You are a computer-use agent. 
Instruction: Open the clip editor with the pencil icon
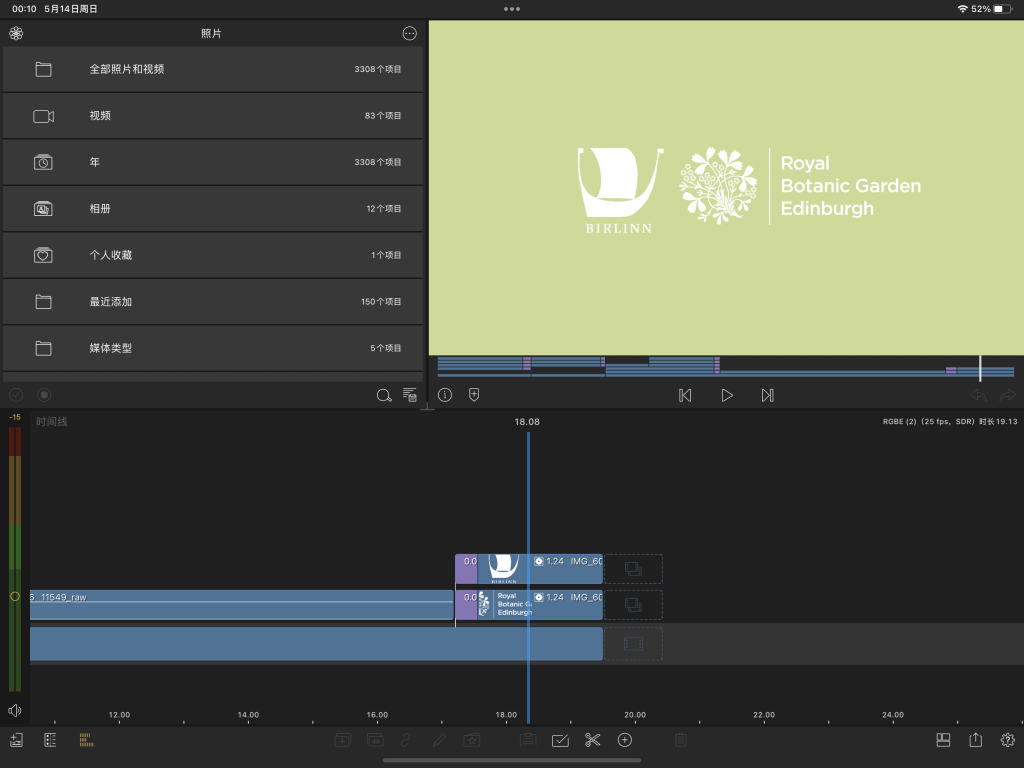click(440, 740)
